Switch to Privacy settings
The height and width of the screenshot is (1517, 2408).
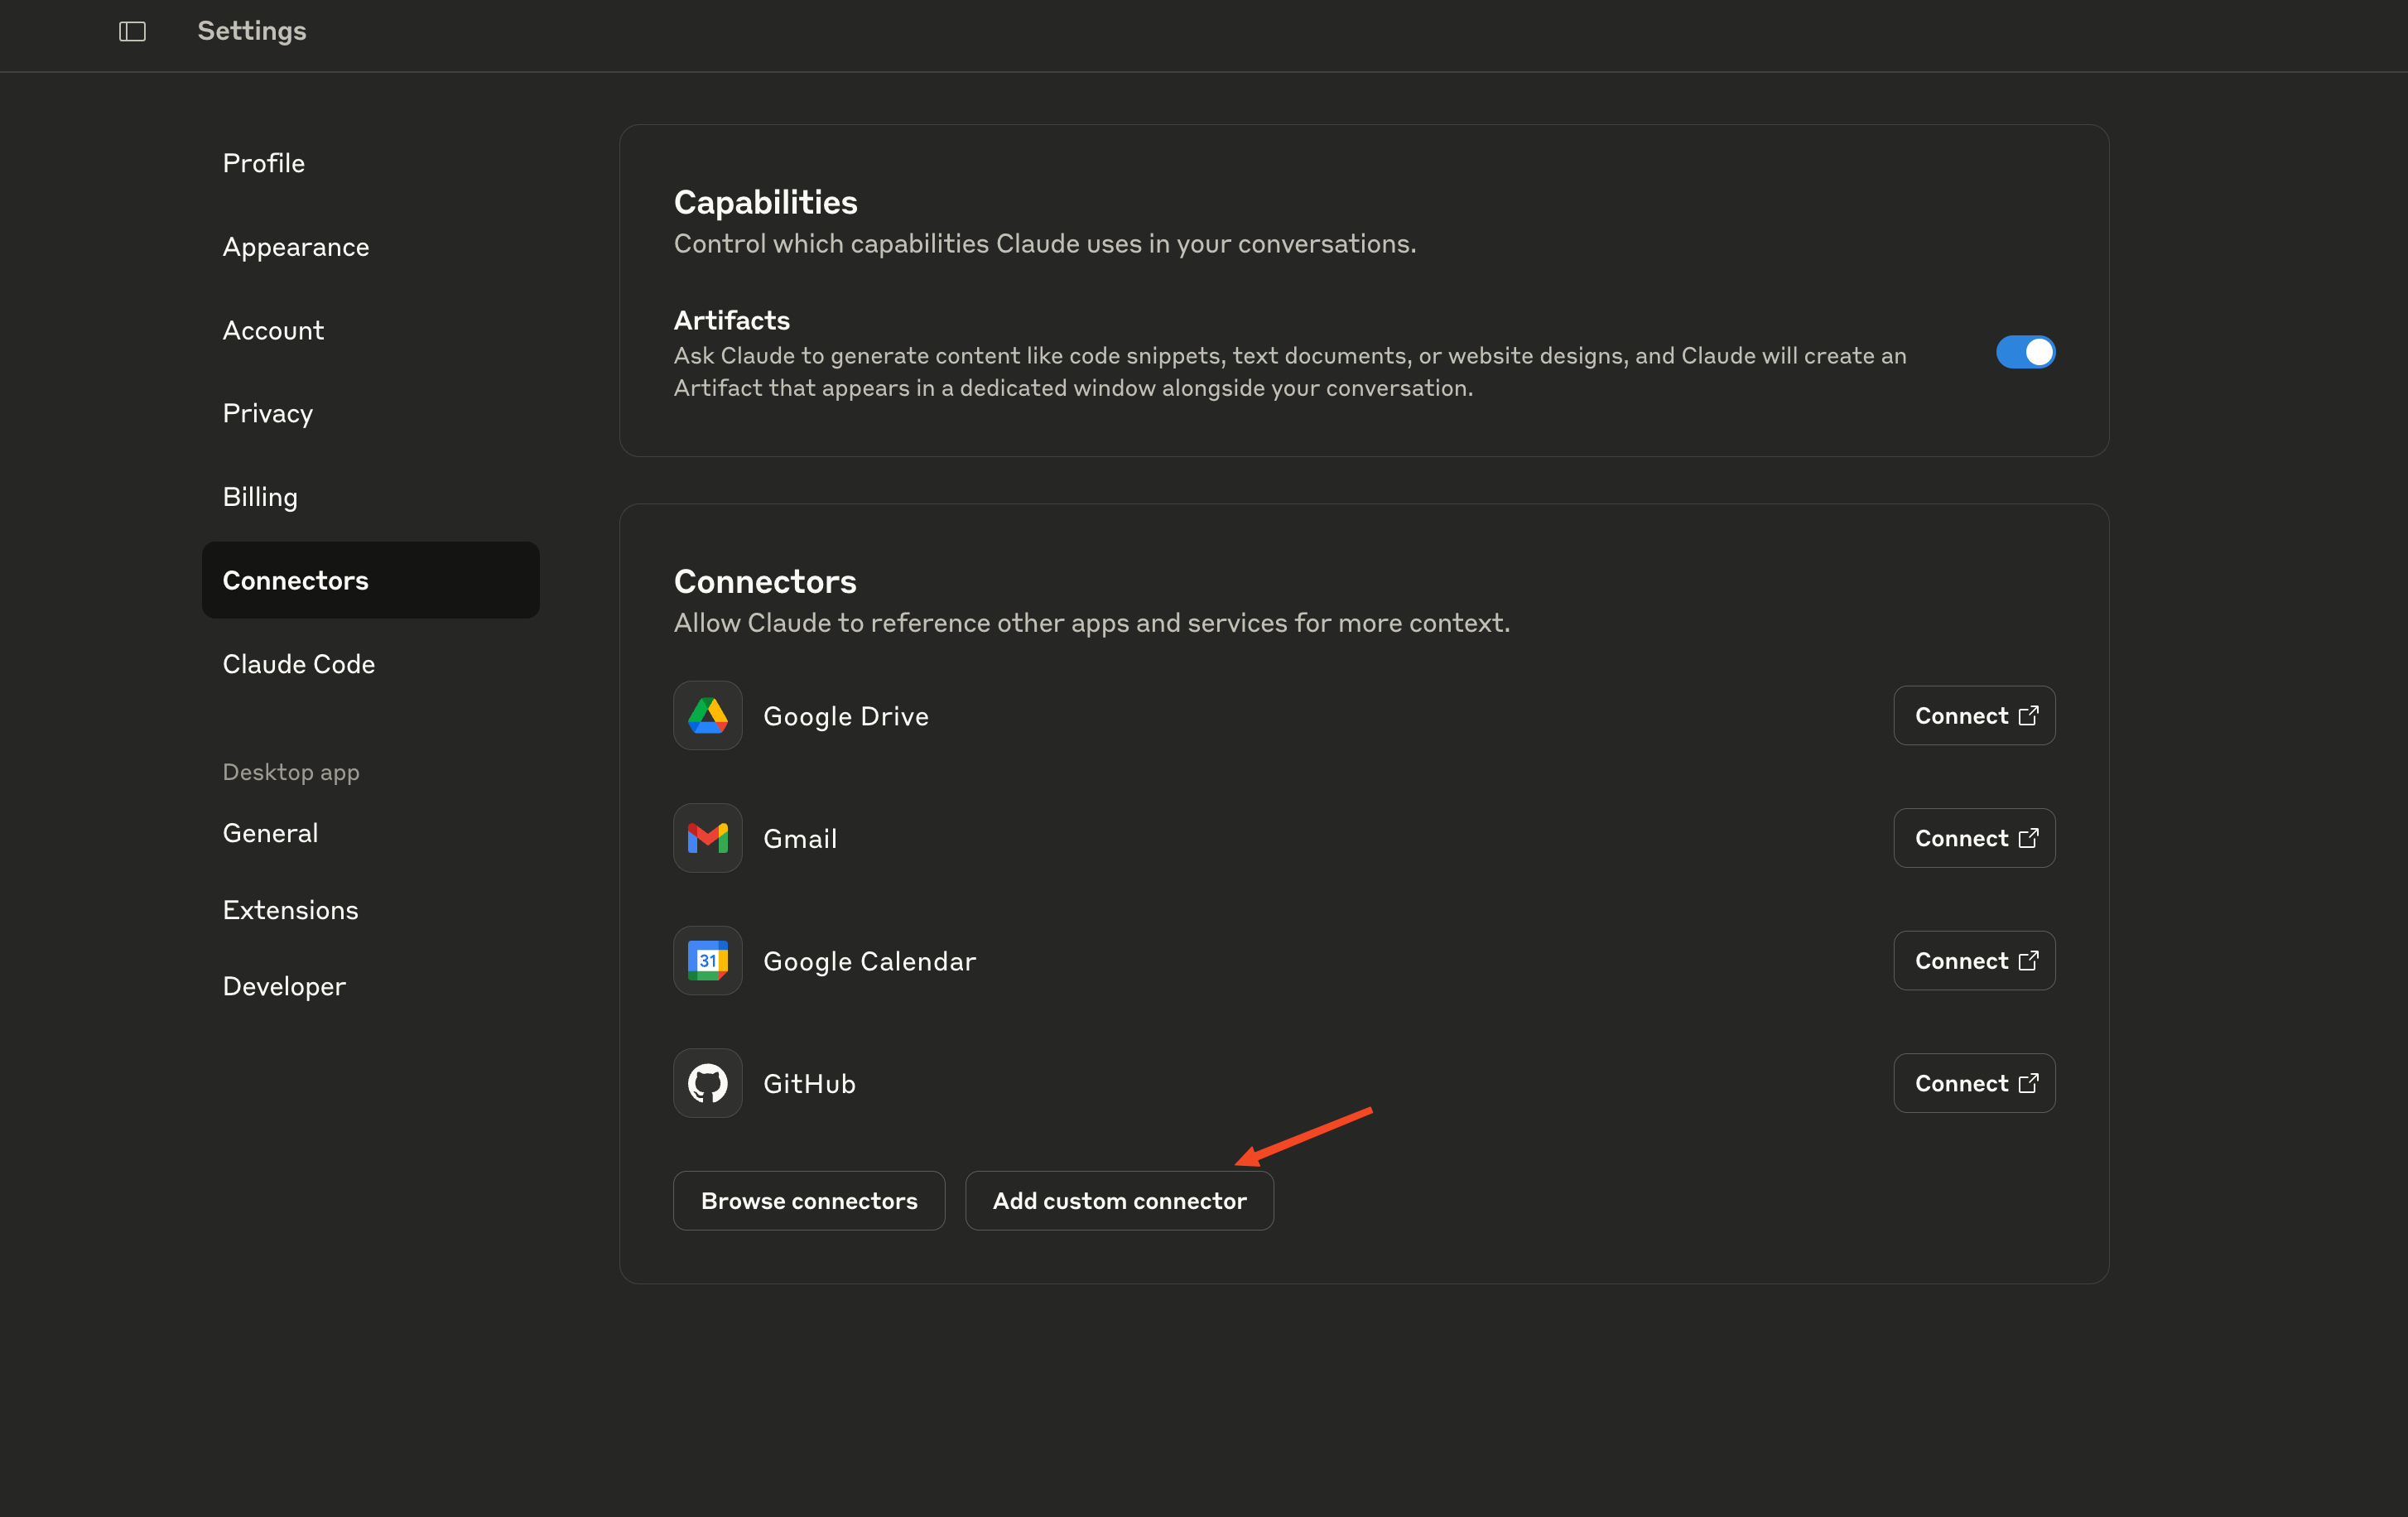coord(267,413)
